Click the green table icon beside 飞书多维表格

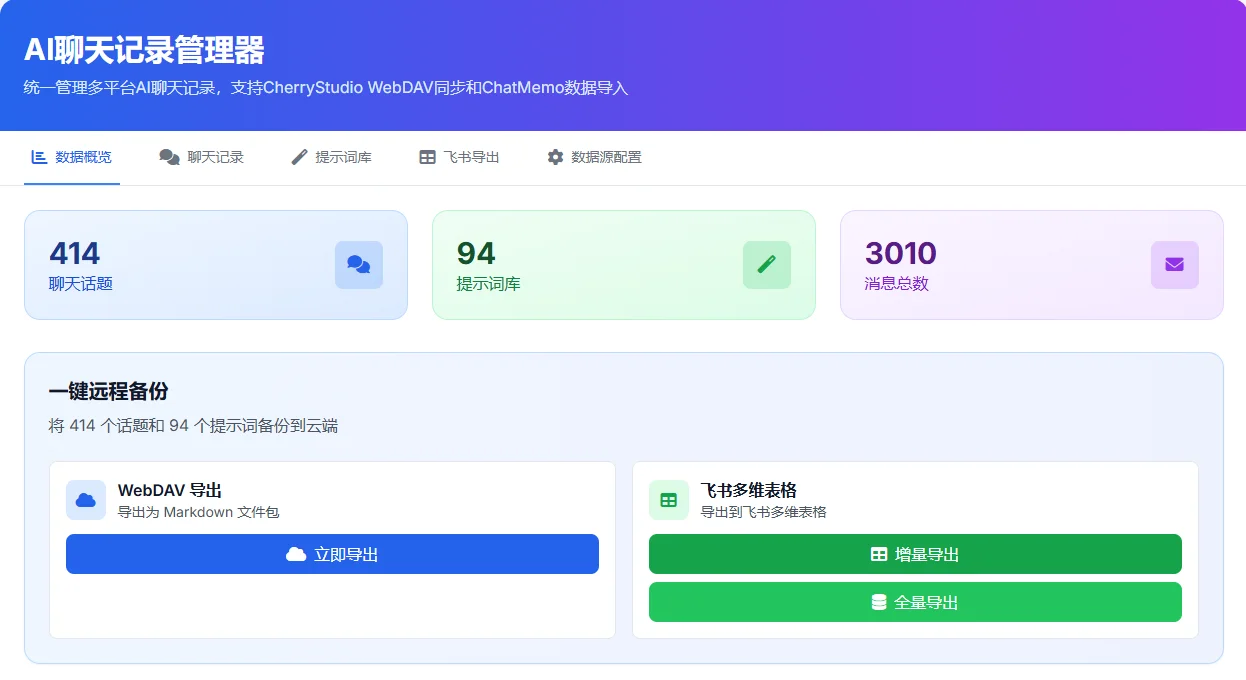(x=668, y=500)
